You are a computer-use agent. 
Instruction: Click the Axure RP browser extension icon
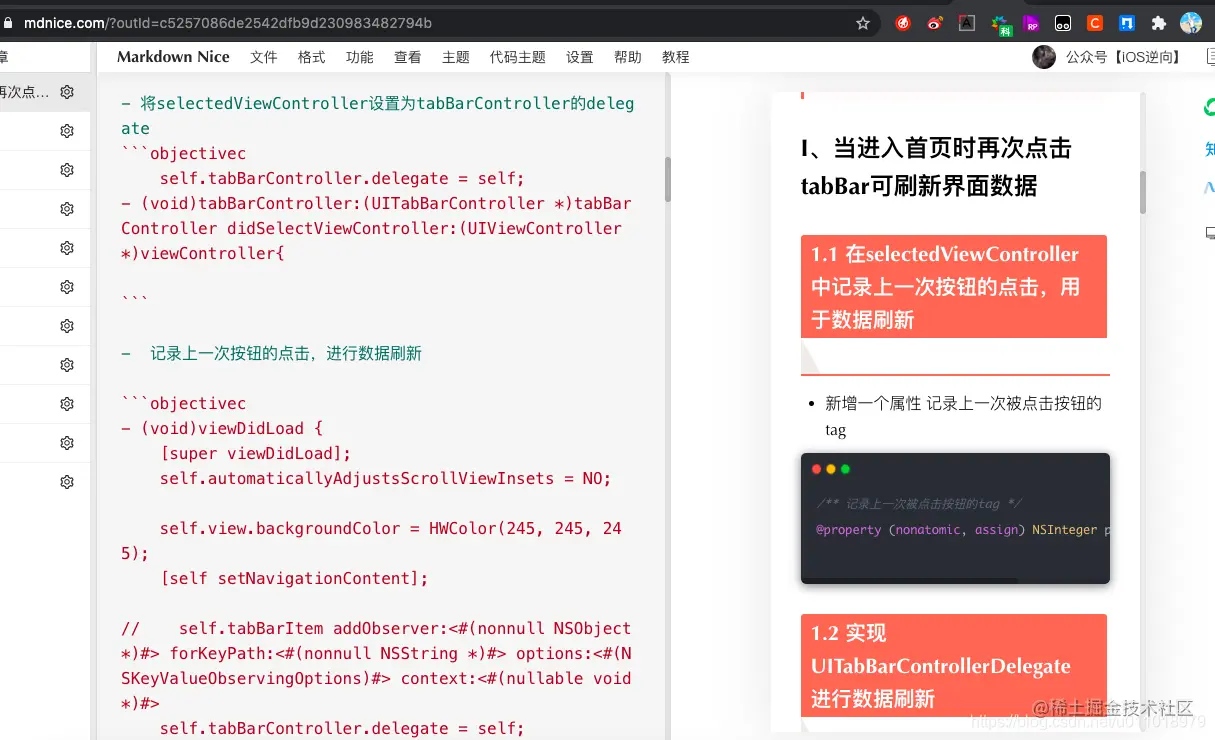click(x=1030, y=22)
